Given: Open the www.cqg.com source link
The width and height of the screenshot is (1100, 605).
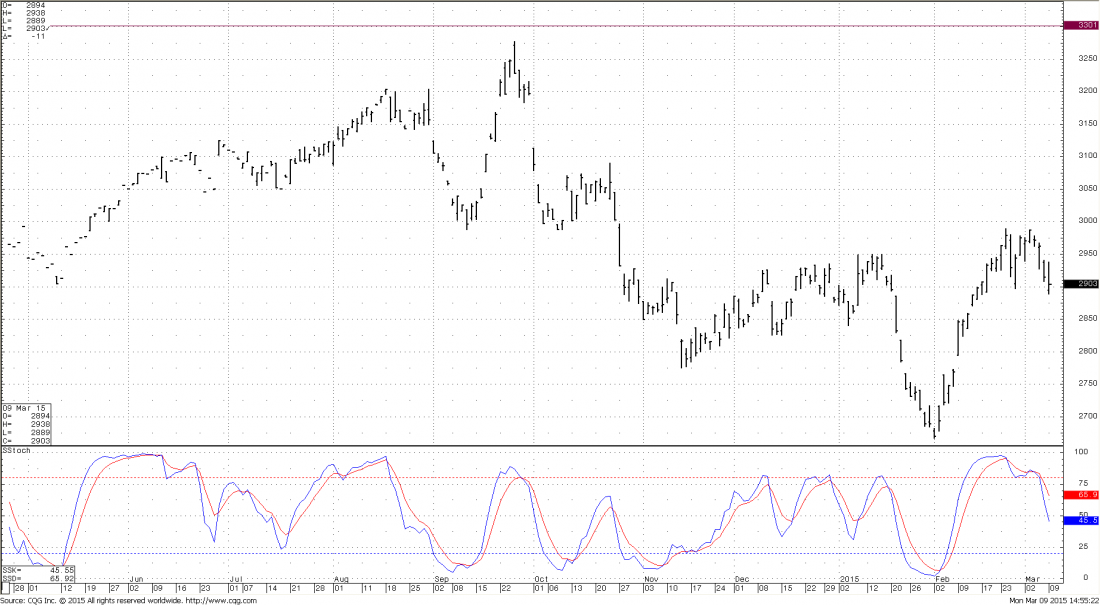Looking at the screenshot, I should pos(228,600).
